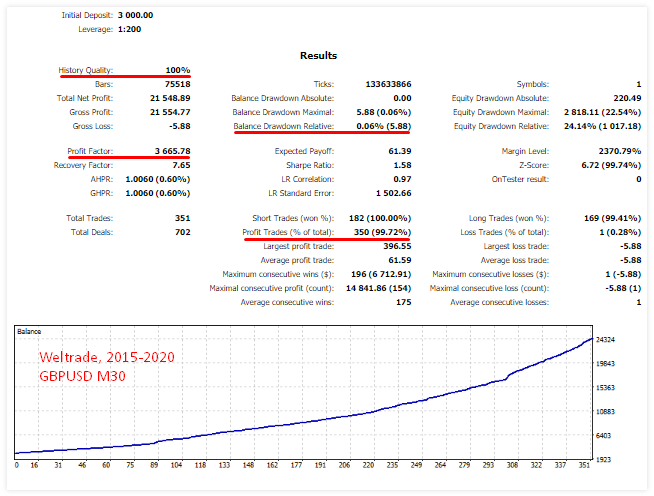Click the 24324 balance axis value
Viewport: 654px width, 496px height.
[x=605, y=340]
